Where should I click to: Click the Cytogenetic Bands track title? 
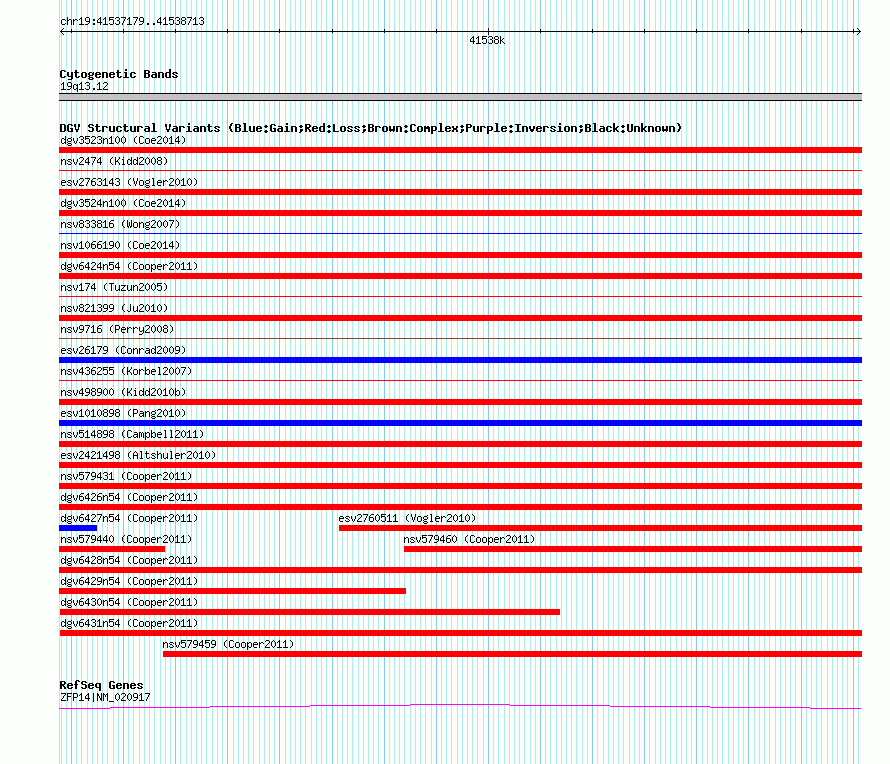pyautogui.click(x=119, y=74)
